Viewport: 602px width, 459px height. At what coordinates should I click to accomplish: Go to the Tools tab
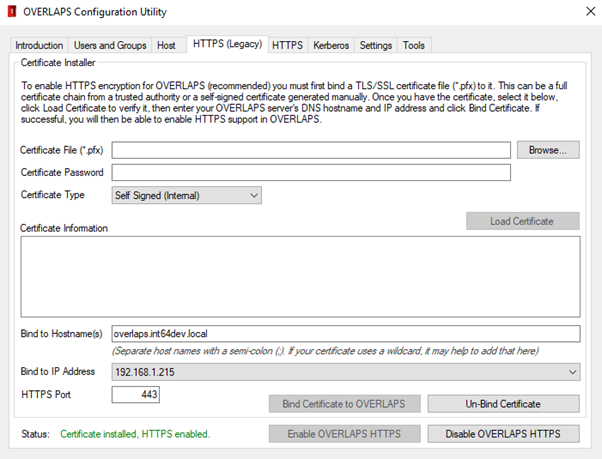click(x=414, y=45)
